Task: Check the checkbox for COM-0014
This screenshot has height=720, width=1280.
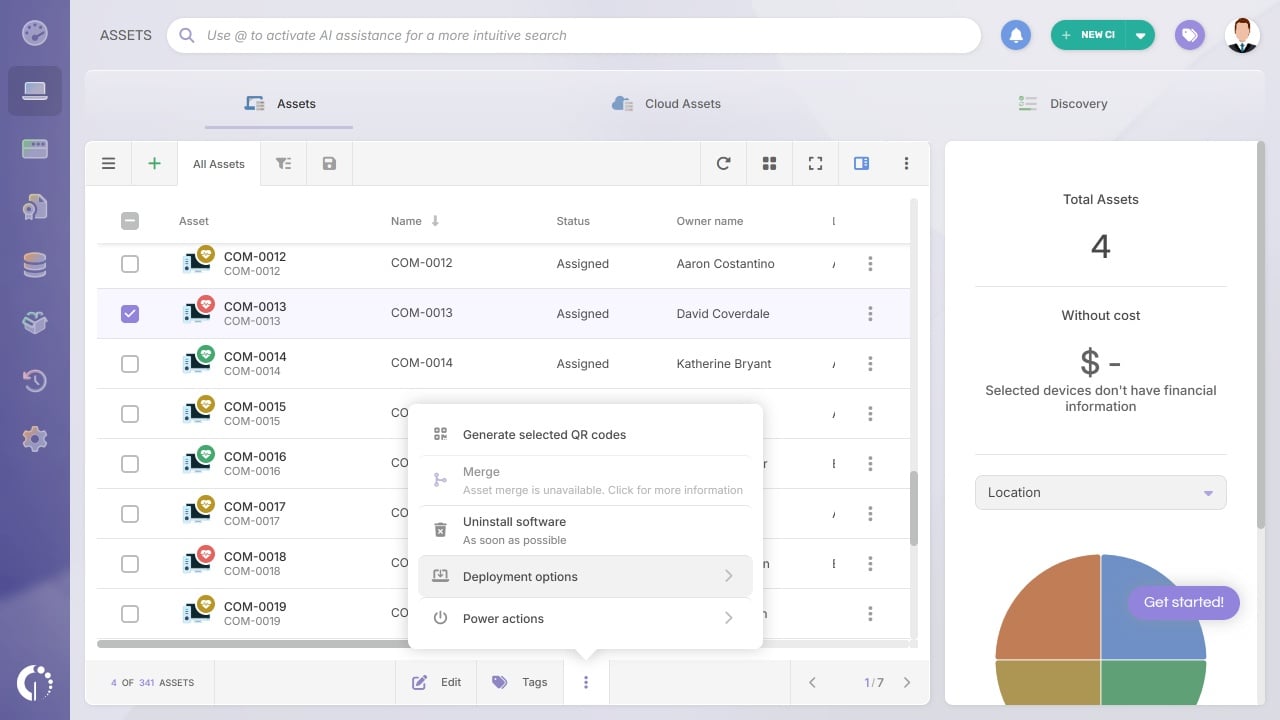Action: pos(130,363)
